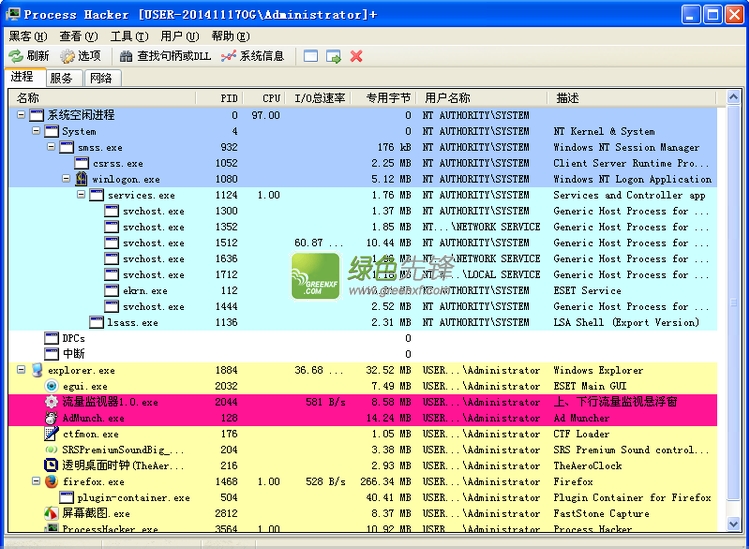Image resolution: width=749 pixels, height=549 pixels.
Task: Click the DPCs row icon
Action: (x=51, y=338)
